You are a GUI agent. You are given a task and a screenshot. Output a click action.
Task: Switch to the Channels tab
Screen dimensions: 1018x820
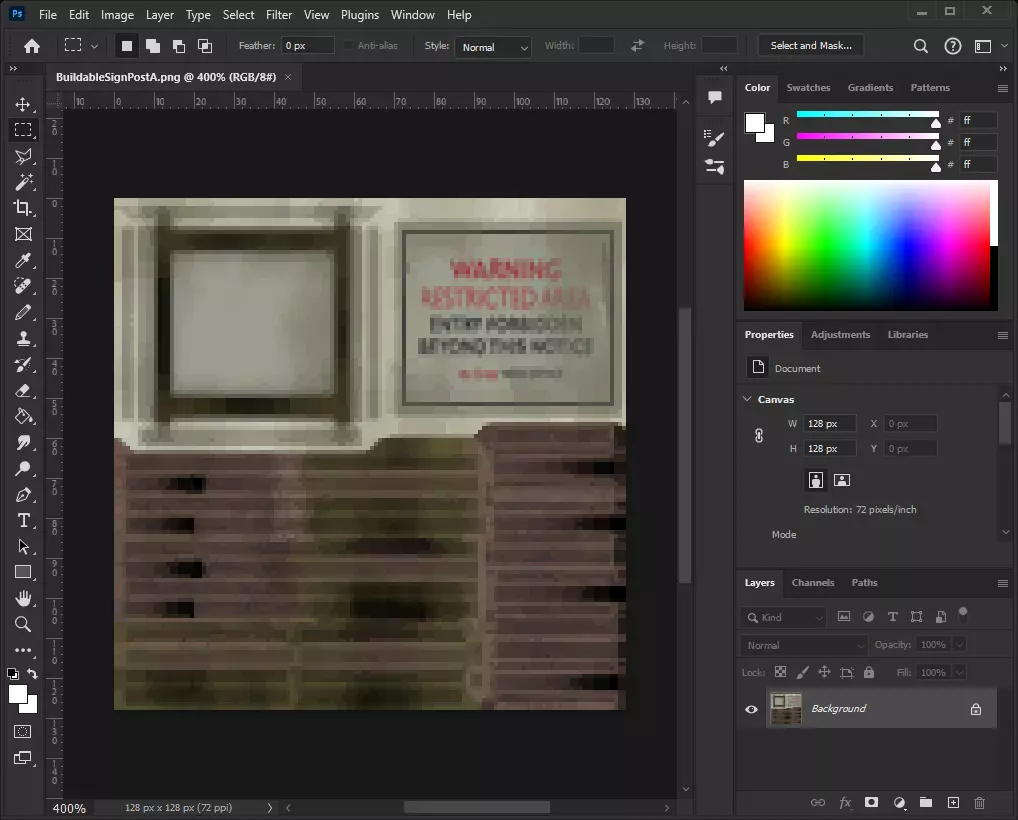pyautogui.click(x=812, y=582)
